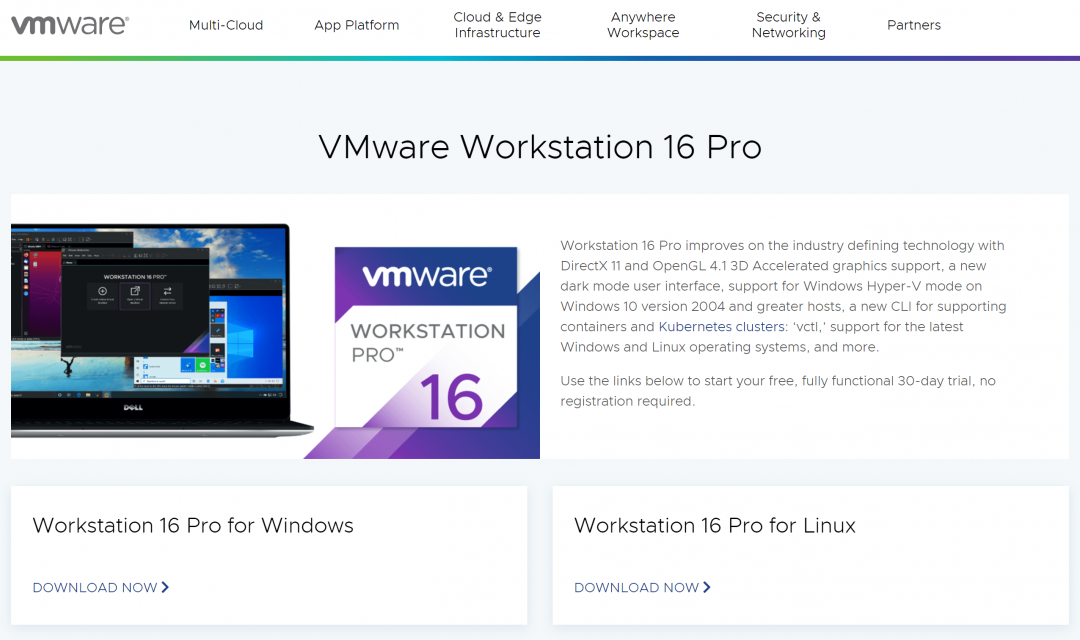Click the chevron arrow beside Windows DOWNLOAD NOW
This screenshot has width=1080, height=640.
pos(165,588)
